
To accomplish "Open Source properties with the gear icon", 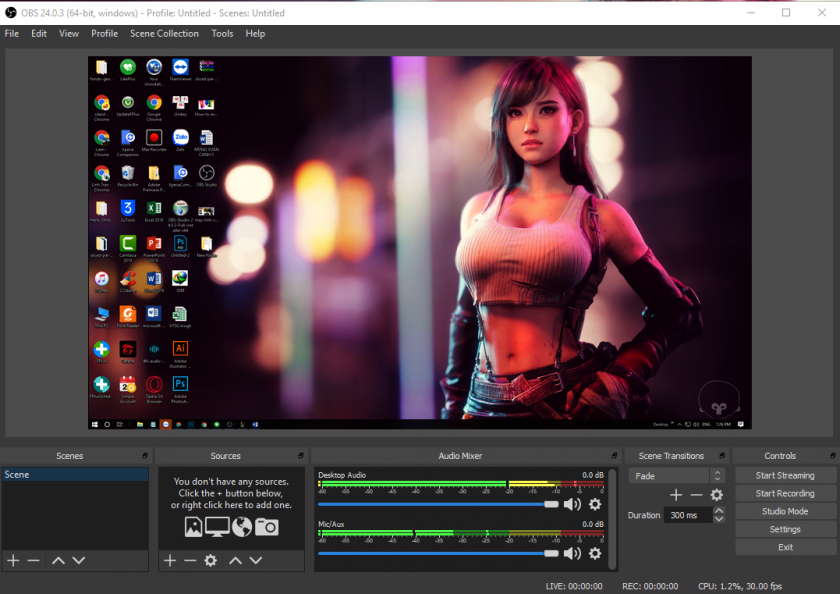I will [210, 561].
